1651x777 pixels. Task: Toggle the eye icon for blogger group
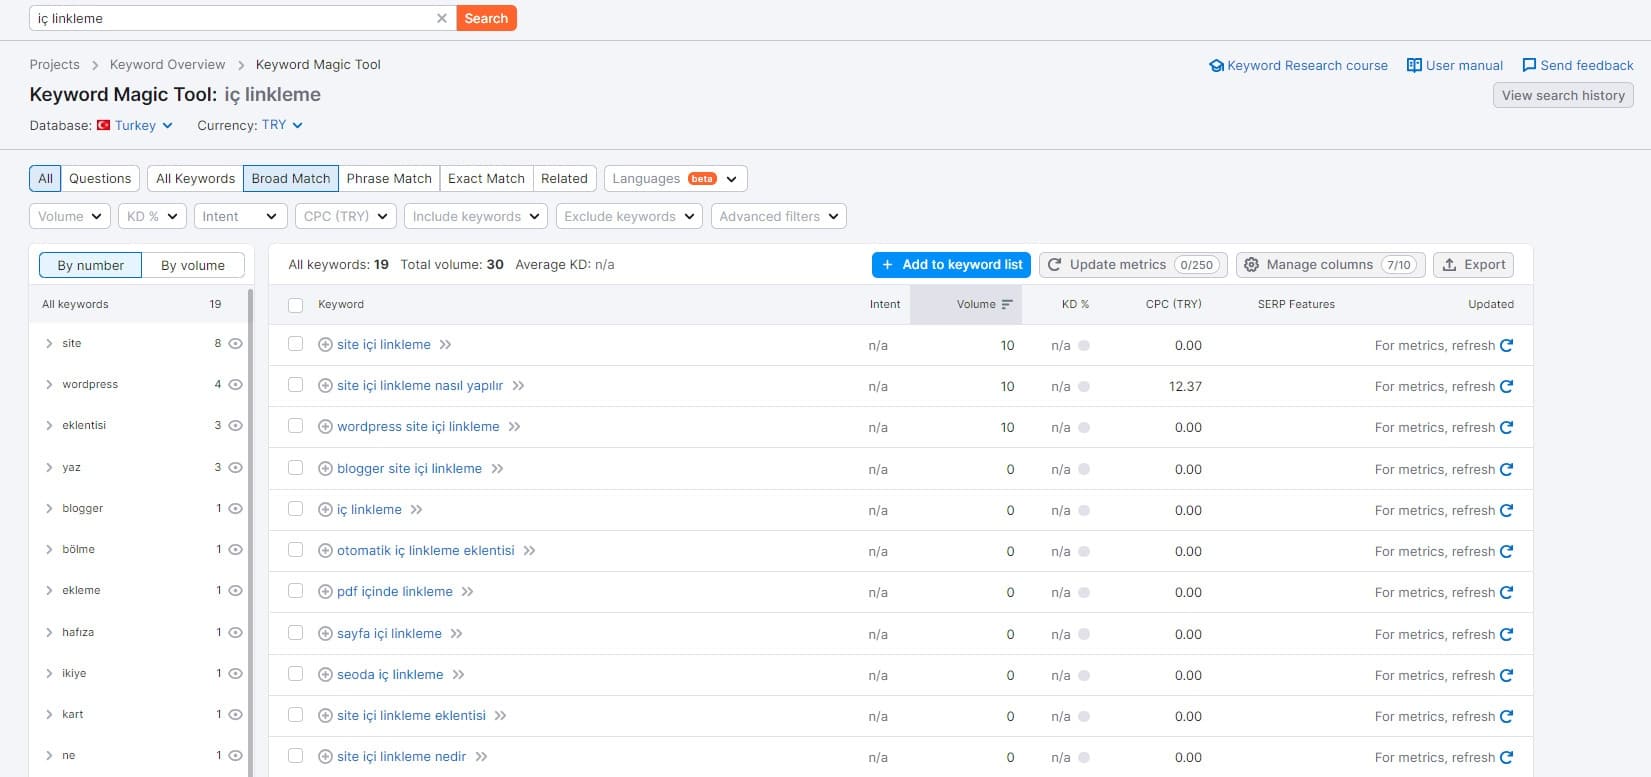click(x=236, y=508)
